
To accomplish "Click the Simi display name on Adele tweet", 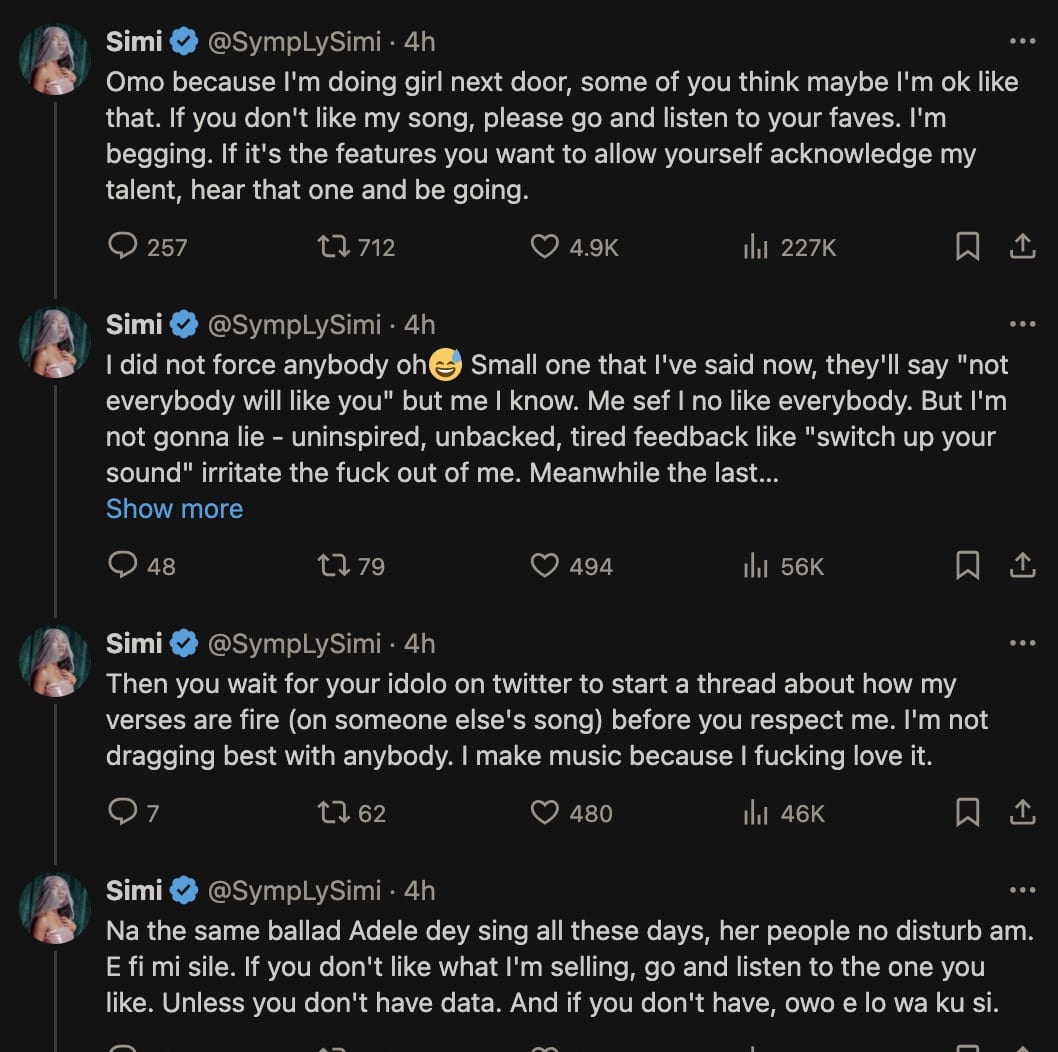I will (134, 891).
